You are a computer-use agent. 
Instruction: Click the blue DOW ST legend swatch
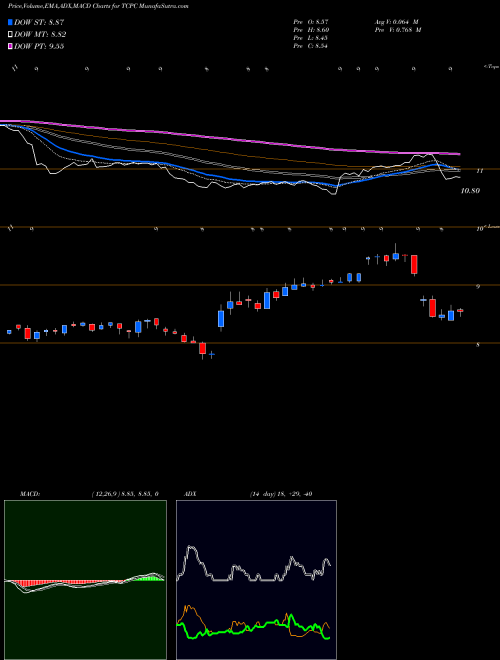pyautogui.click(x=10, y=22)
